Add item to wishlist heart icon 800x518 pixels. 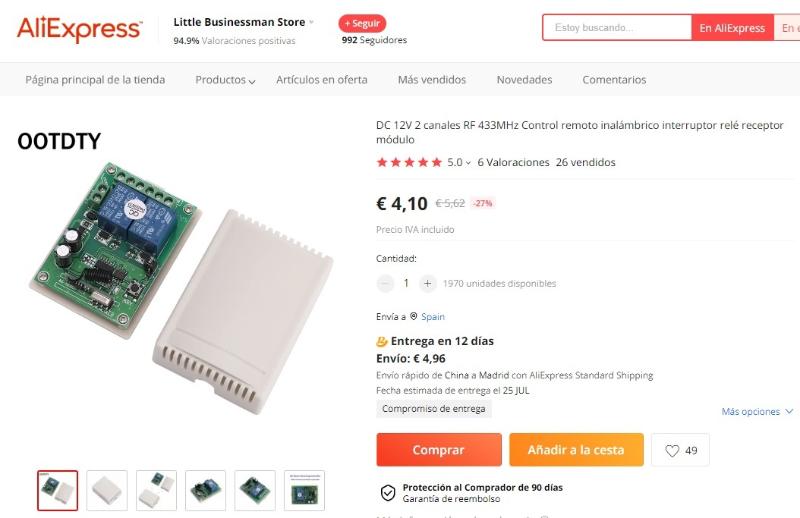tap(672, 451)
